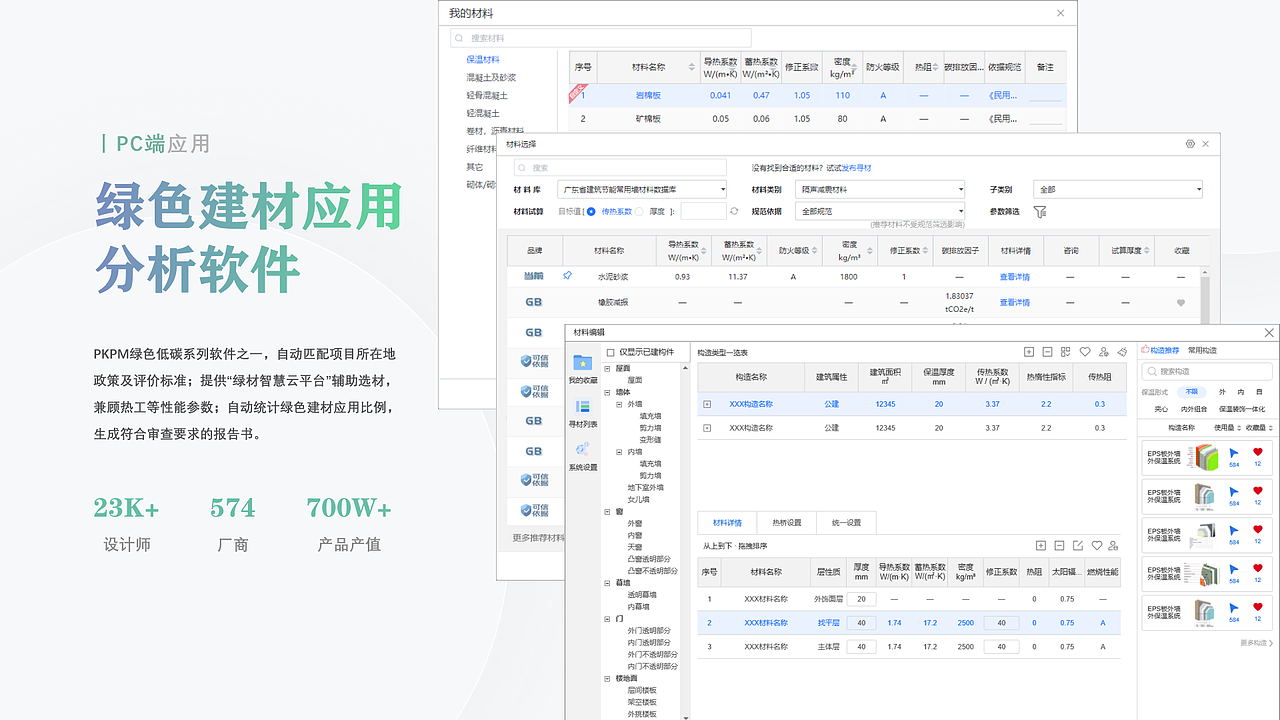
Task: Click the heart favorite icon above the 构造类型 table
Action: click(x=1085, y=351)
